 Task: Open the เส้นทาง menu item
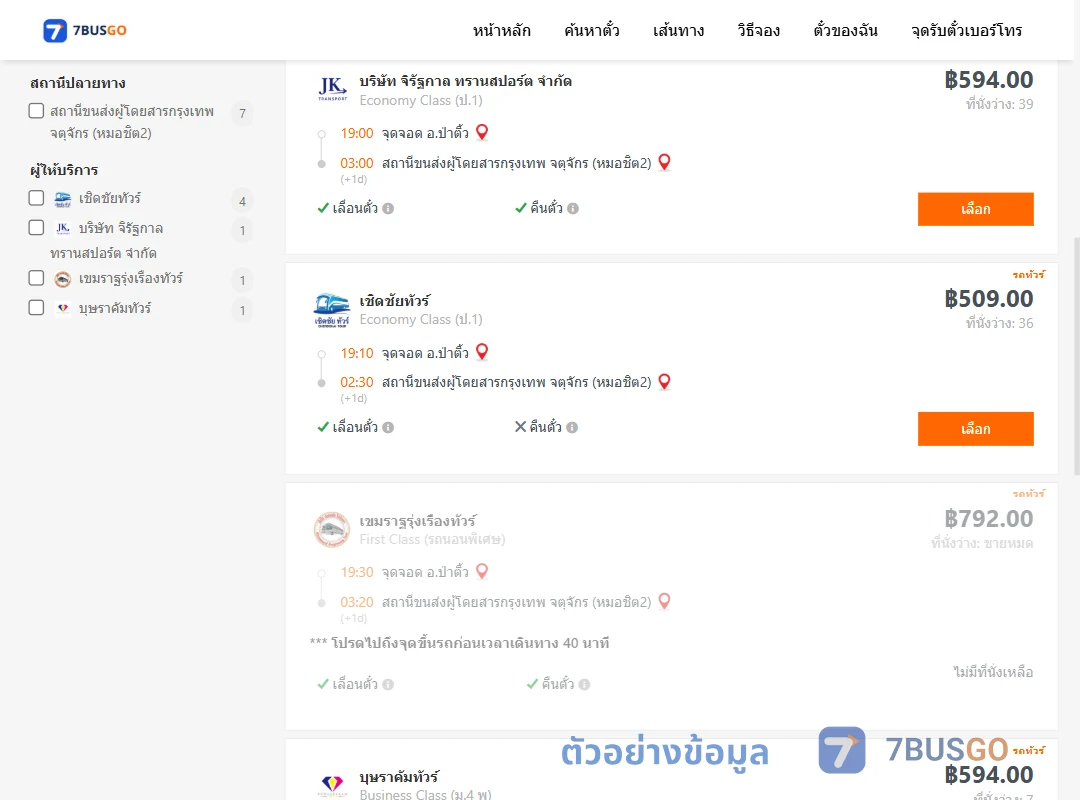678,30
